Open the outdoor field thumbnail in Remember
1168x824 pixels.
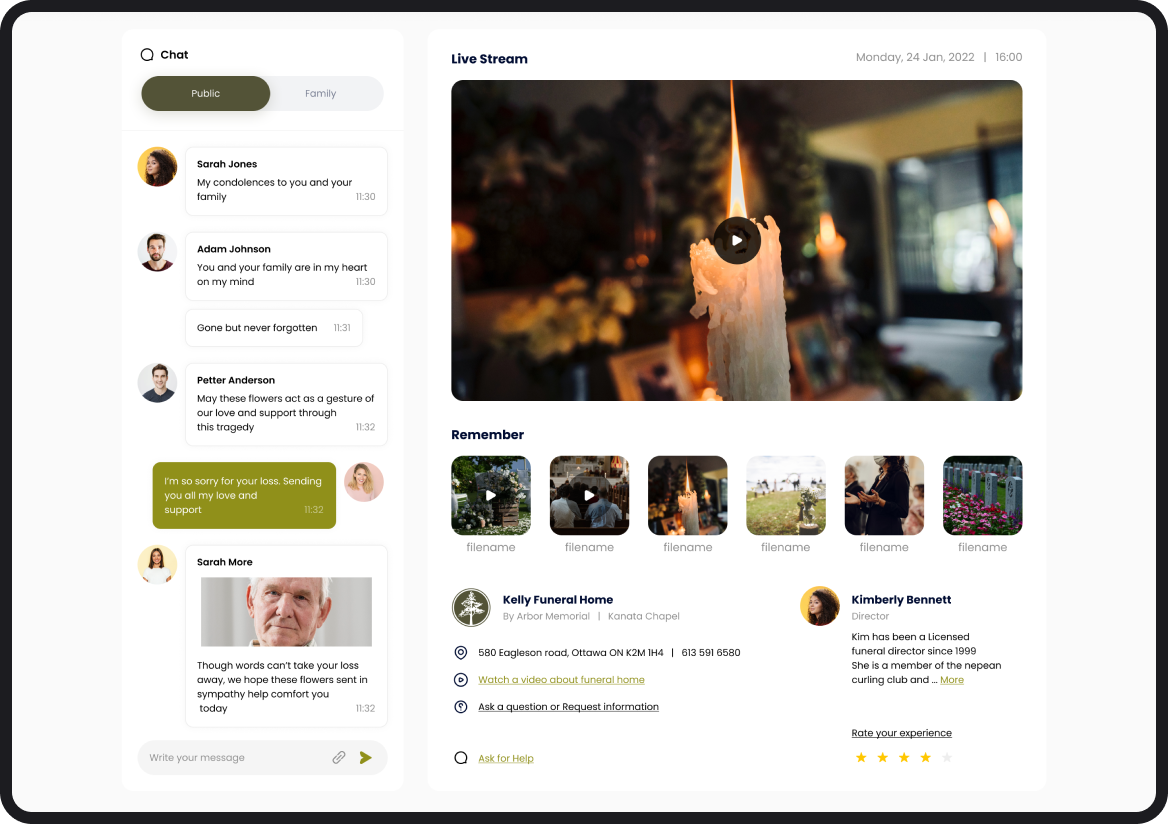[786, 495]
